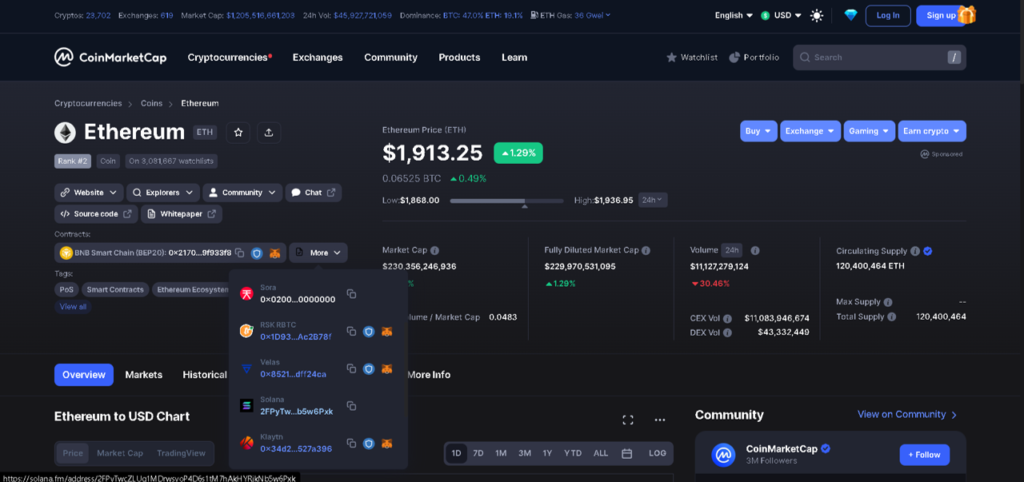Click the share icon beside Ethereum title
Image resolution: width=1024 pixels, height=482 pixels.
click(x=269, y=133)
